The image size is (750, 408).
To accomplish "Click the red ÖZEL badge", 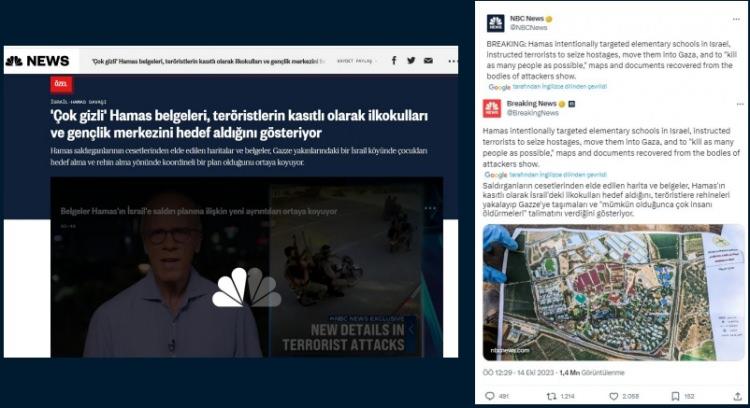I will (x=61, y=84).
